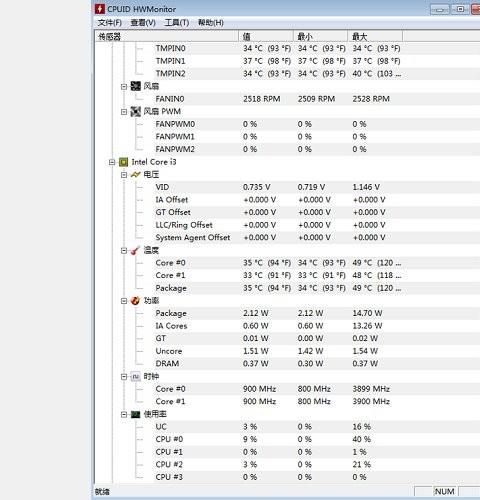Click the 传感器 column header

tap(167, 36)
